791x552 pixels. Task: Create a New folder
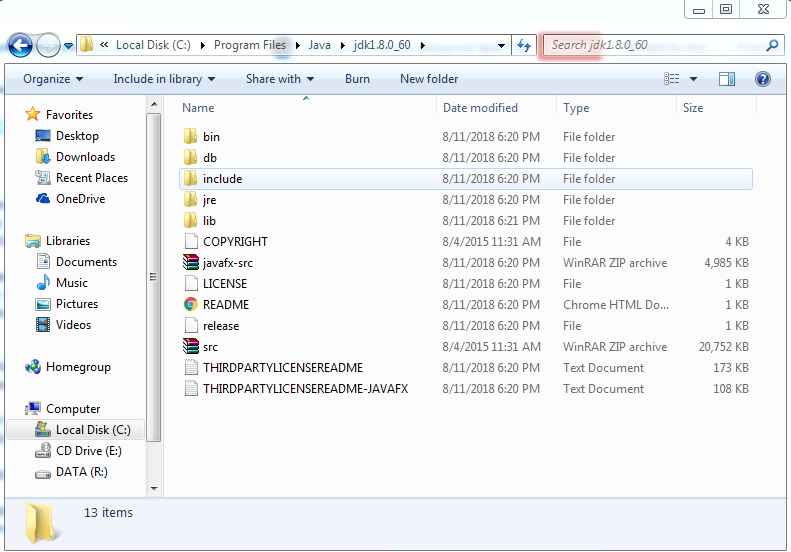429,79
